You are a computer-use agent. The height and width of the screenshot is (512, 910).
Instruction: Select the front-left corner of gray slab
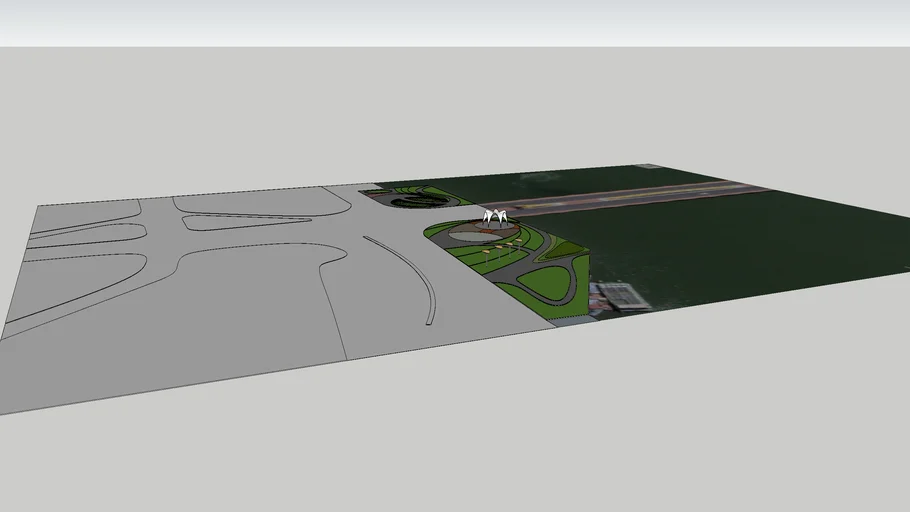point(6,410)
